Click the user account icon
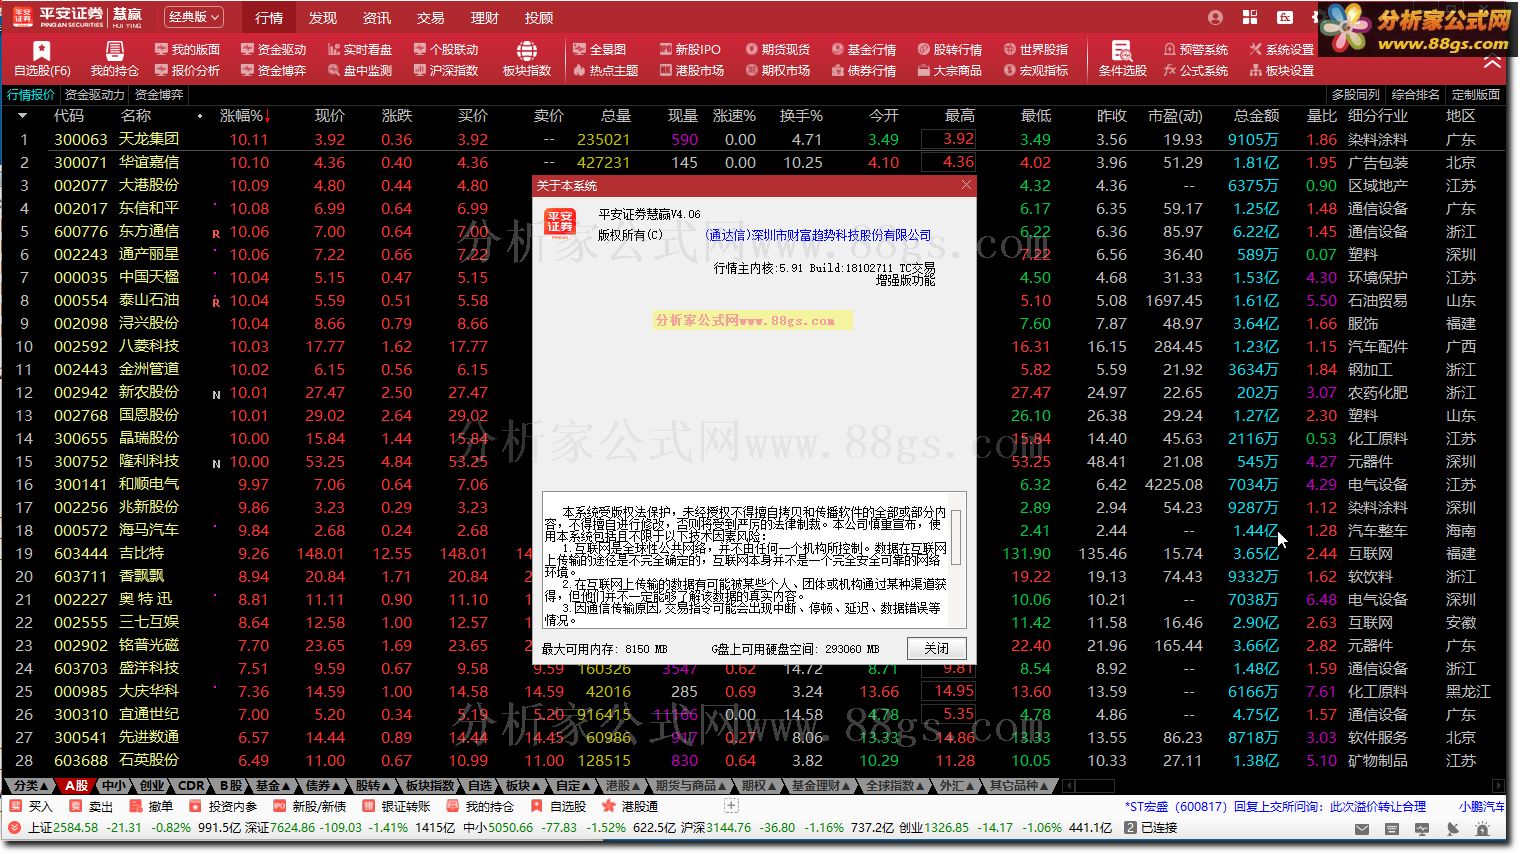1520x854 pixels. tap(1215, 17)
